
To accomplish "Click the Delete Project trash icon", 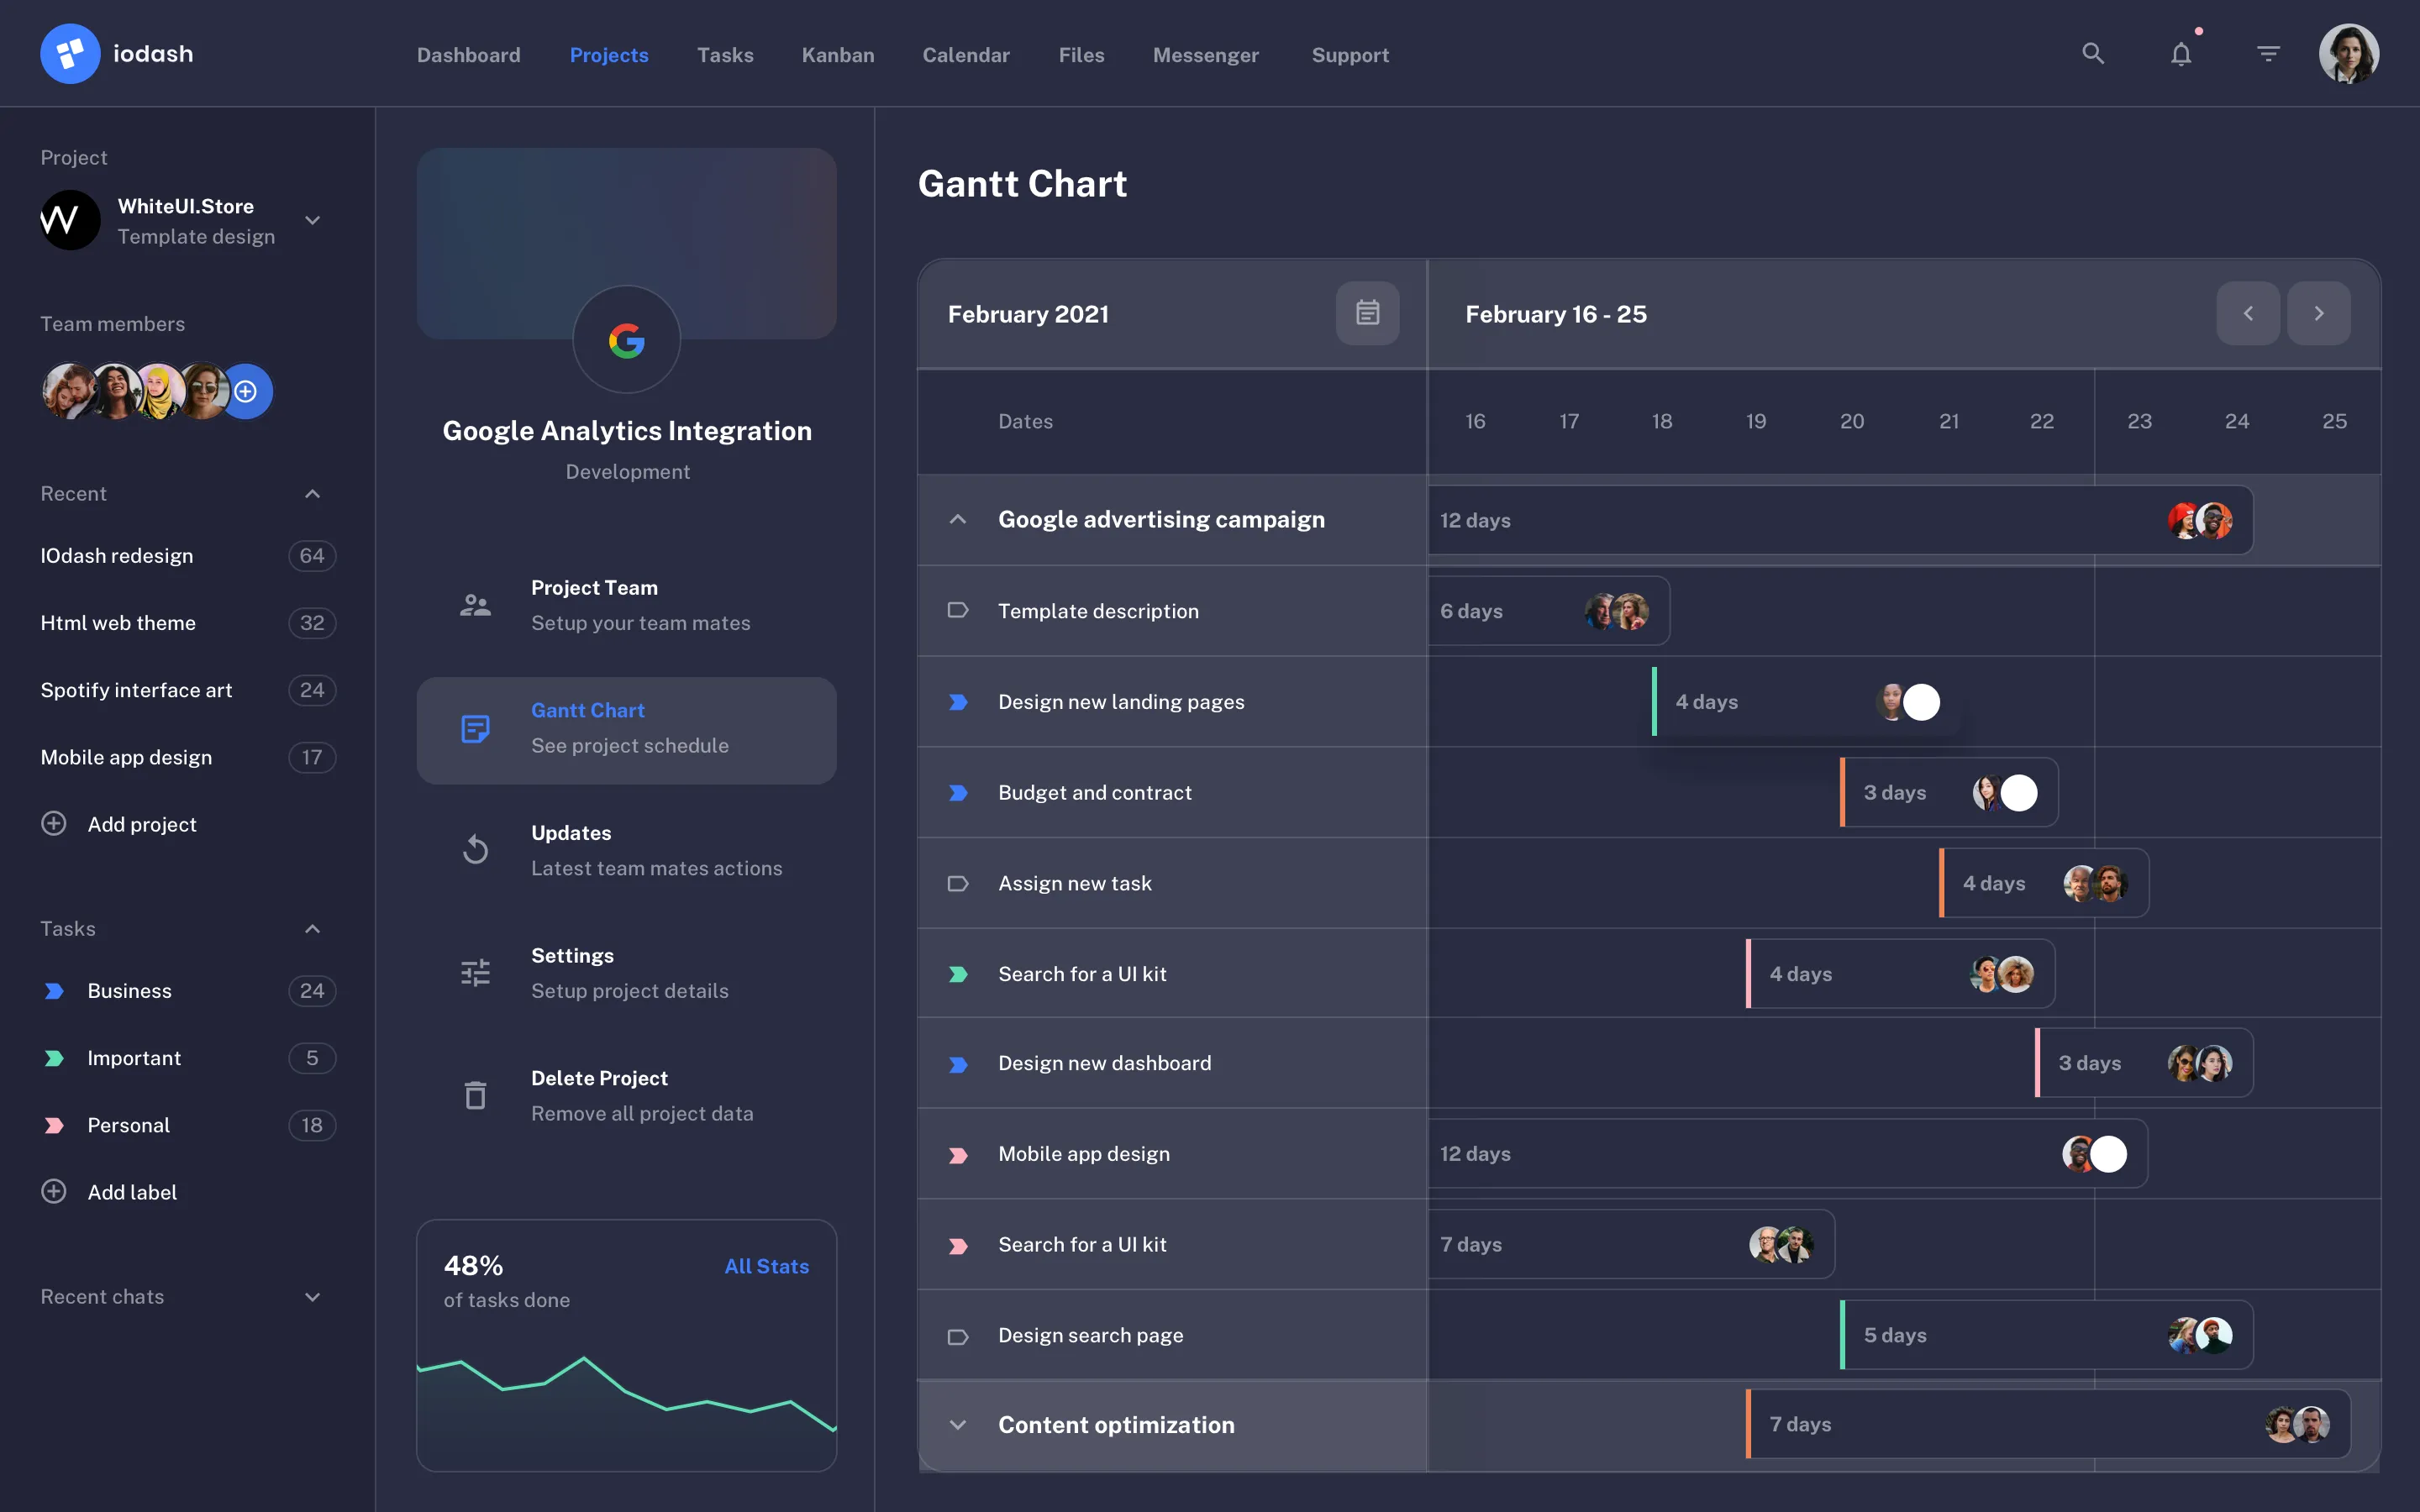I will click(475, 1094).
